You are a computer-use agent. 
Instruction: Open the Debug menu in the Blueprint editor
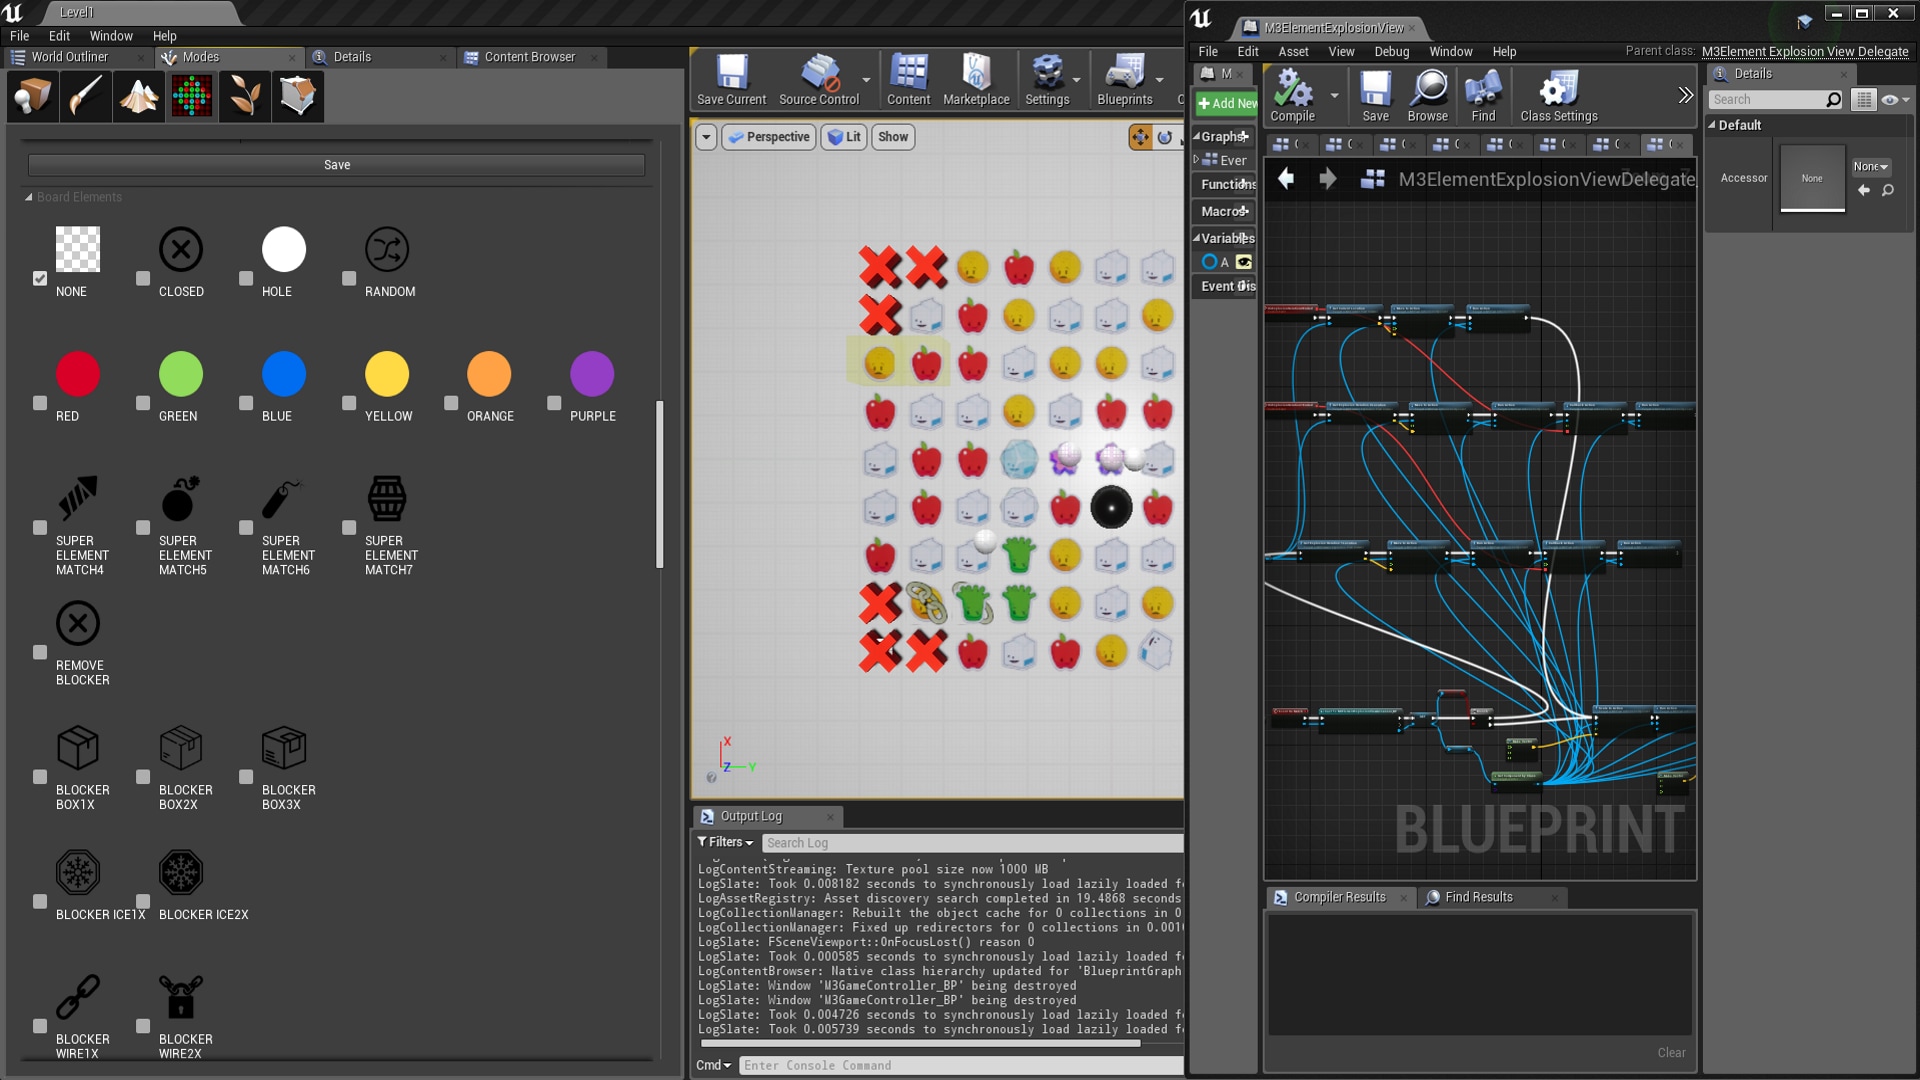[1392, 51]
